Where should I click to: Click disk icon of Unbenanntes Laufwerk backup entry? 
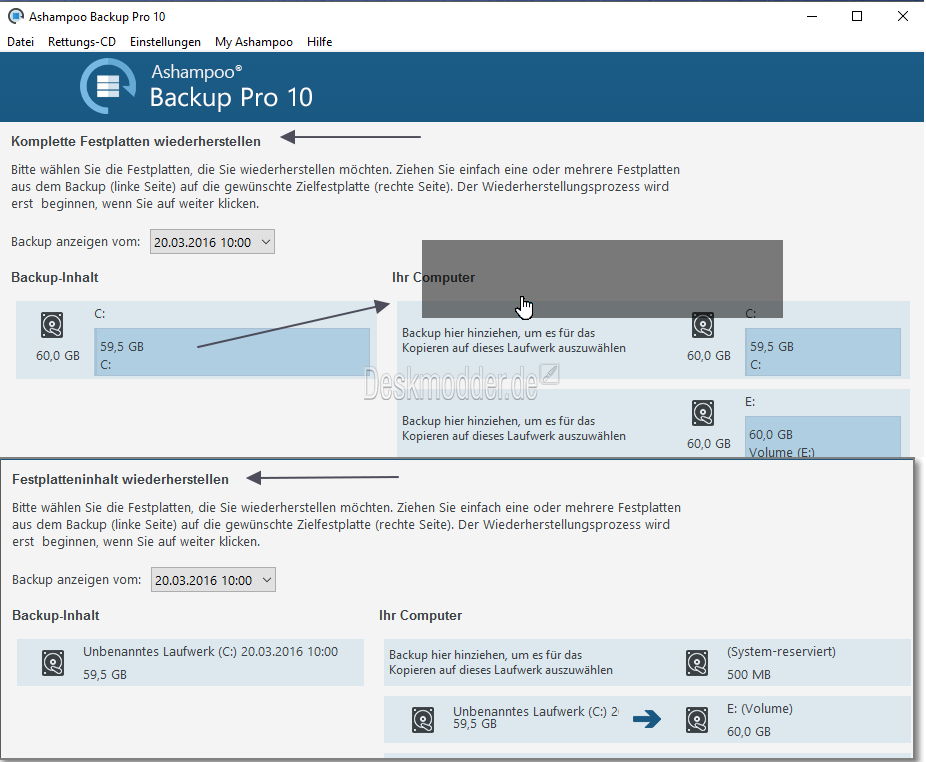point(53,663)
